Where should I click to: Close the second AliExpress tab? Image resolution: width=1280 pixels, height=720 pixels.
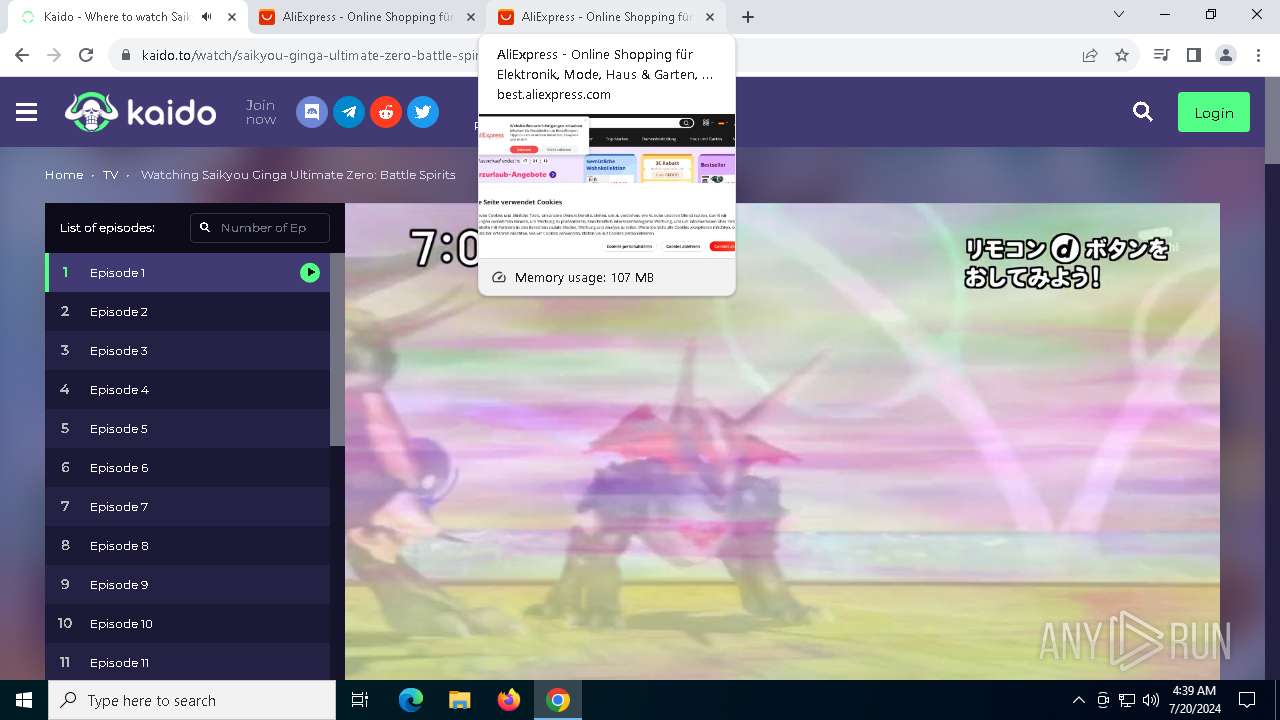pos(471,17)
